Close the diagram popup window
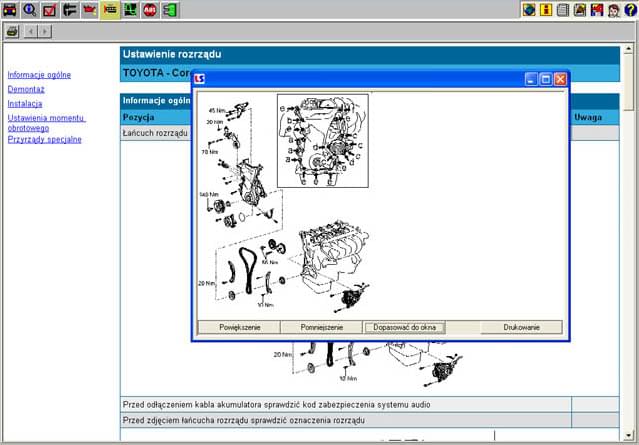The height and width of the screenshot is (445, 639). click(560, 79)
